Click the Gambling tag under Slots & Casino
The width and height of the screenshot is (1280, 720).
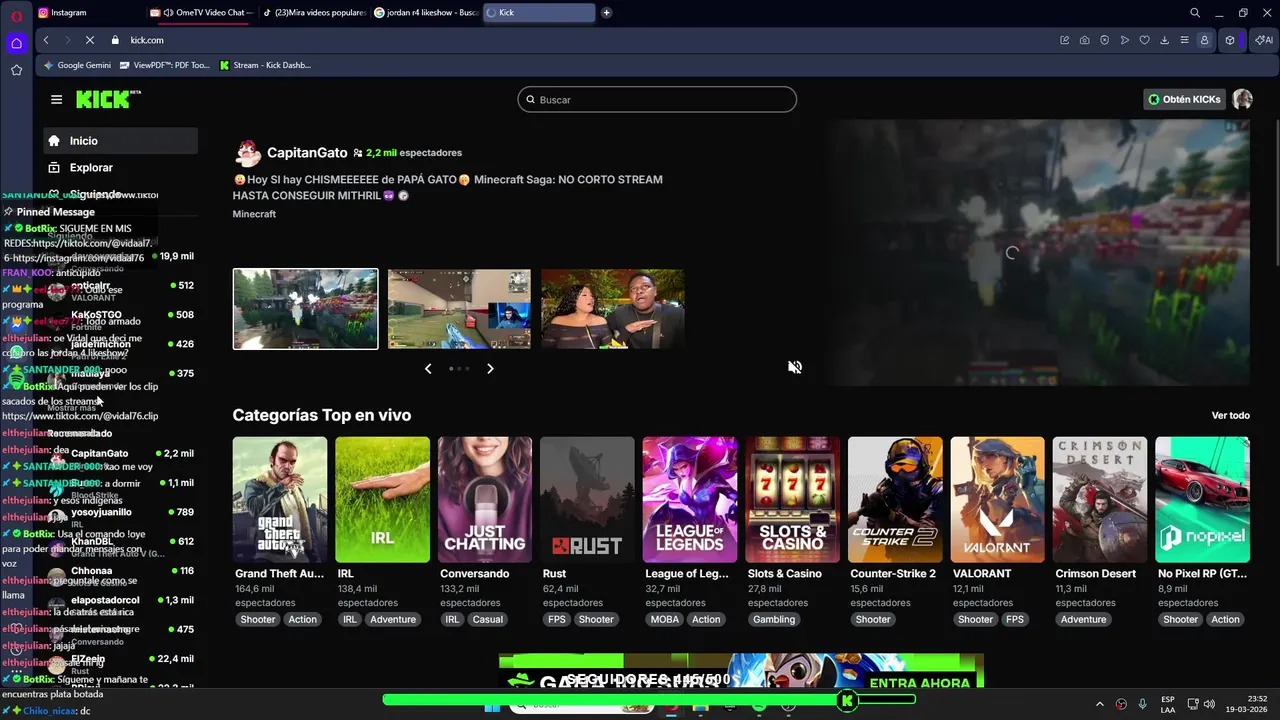click(774, 619)
